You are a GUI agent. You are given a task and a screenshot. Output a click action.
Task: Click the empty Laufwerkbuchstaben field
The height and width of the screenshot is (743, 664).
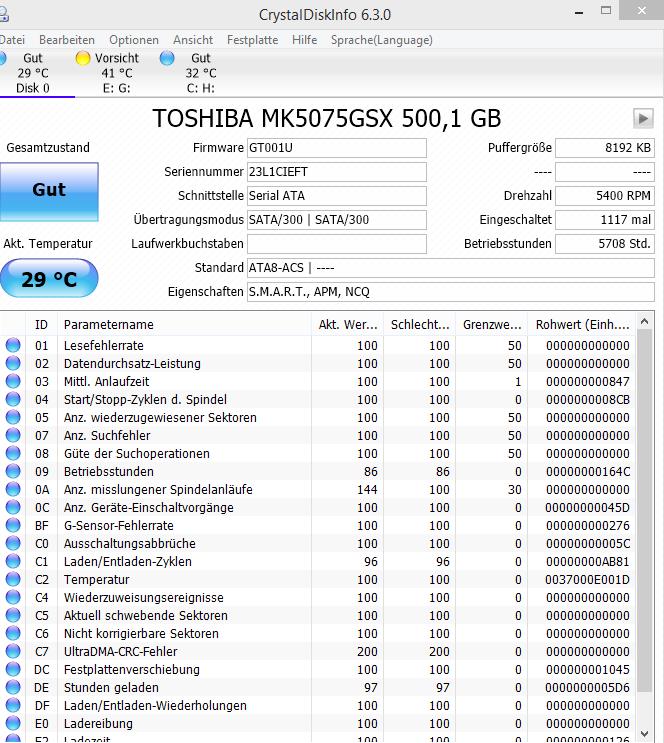(337, 244)
